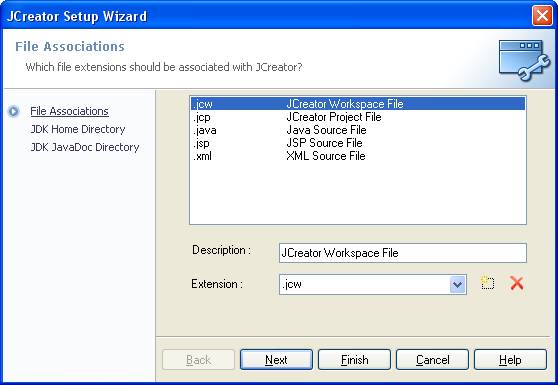
Task: Select the .jsp JSP Source File row
Action: click(x=358, y=143)
